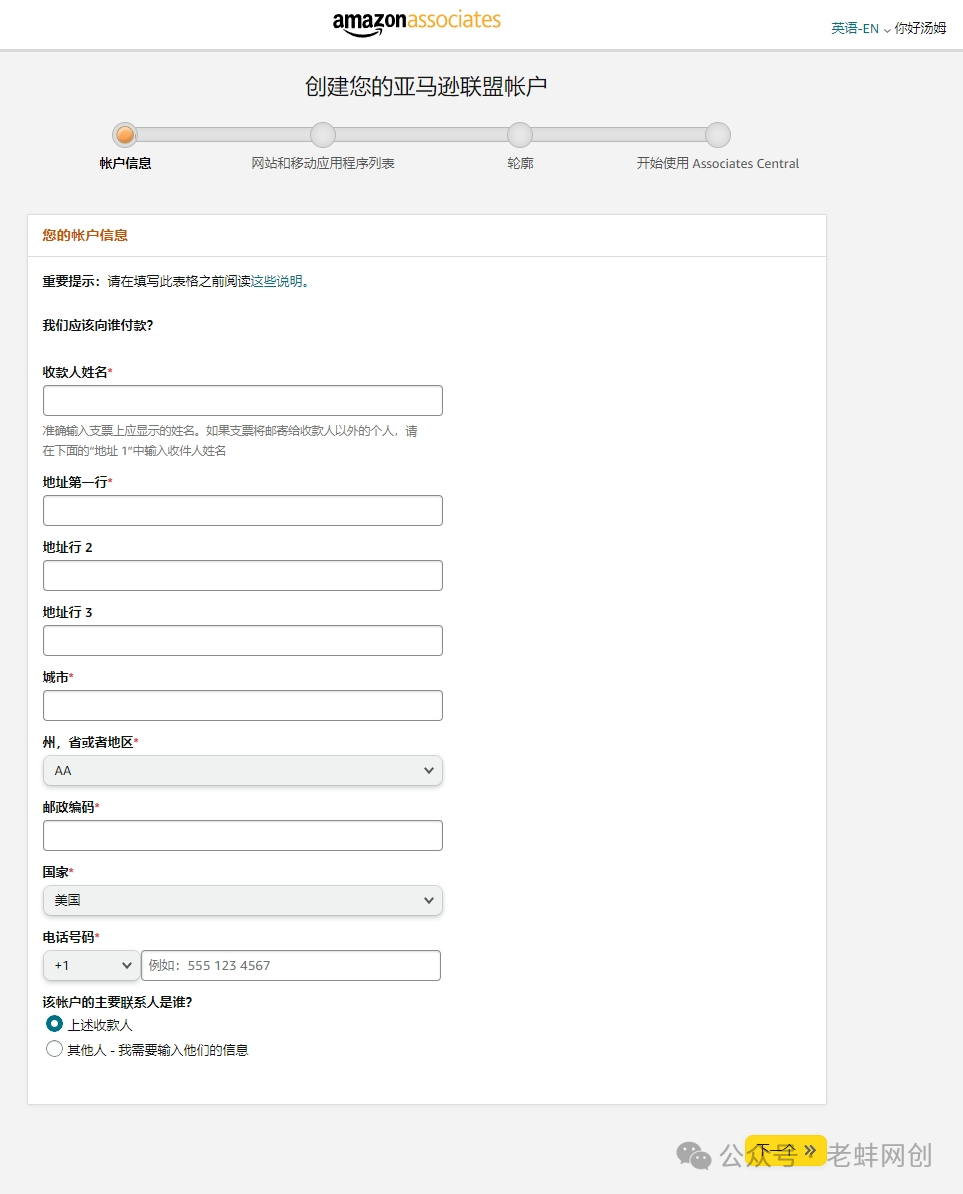
Task: Click the yellow 下一个 next button
Action: click(786, 1151)
